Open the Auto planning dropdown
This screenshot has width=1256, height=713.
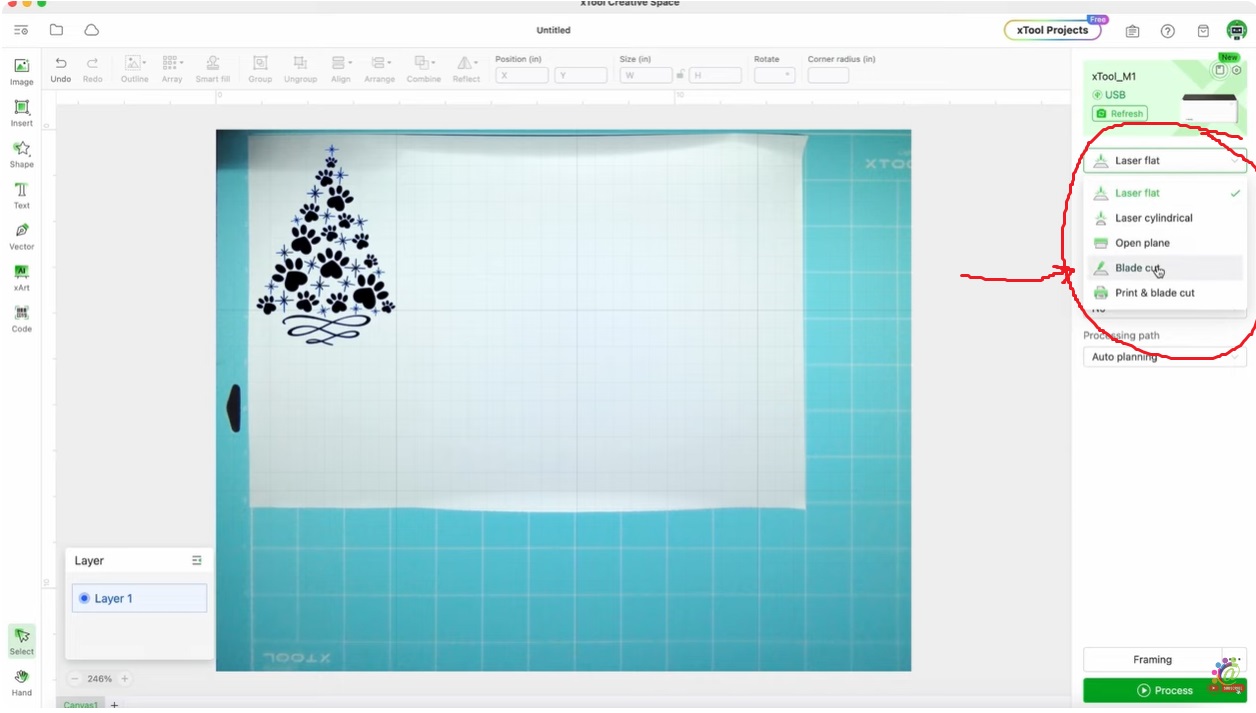(1164, 356)
